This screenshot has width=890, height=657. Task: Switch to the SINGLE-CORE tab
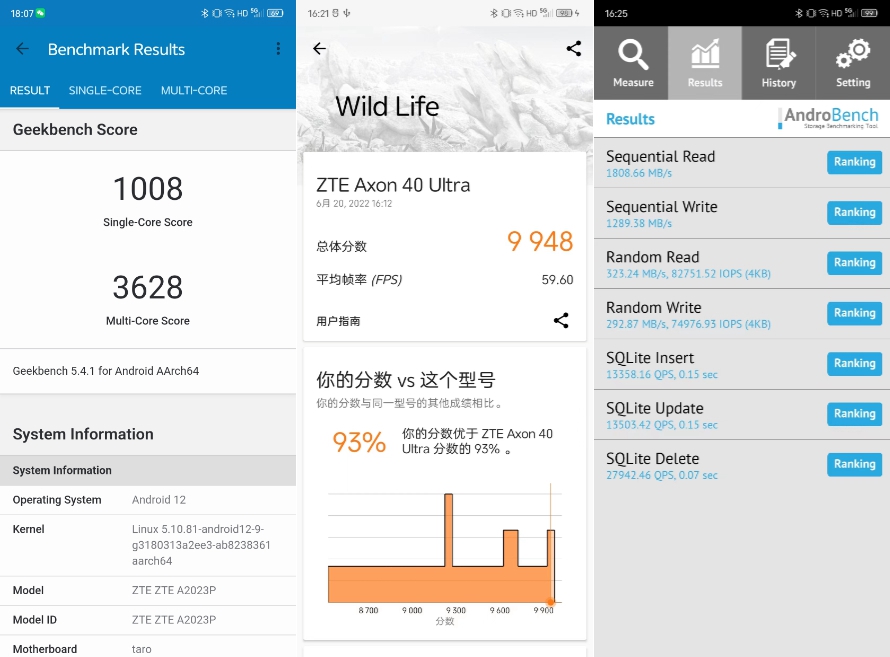pos(105,91)
